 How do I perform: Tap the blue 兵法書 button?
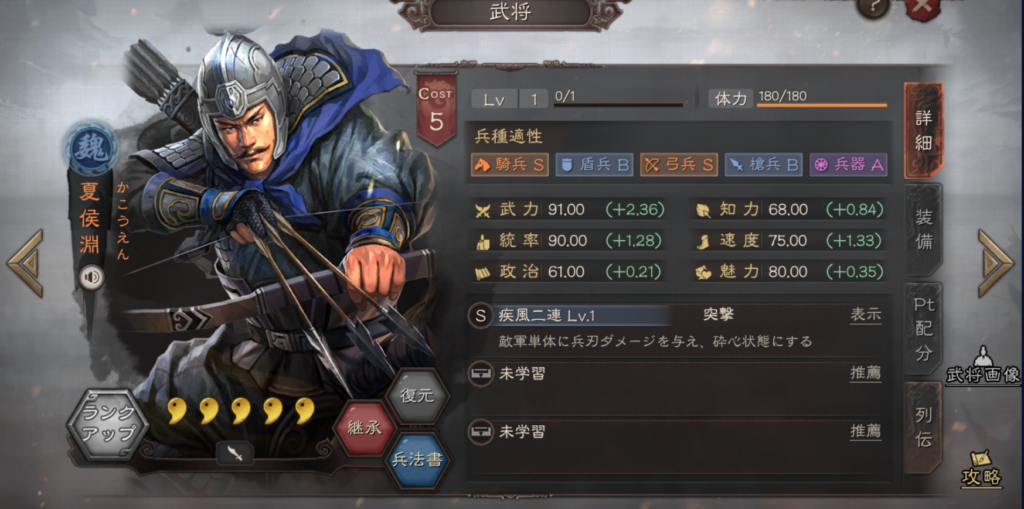(417, 460)
